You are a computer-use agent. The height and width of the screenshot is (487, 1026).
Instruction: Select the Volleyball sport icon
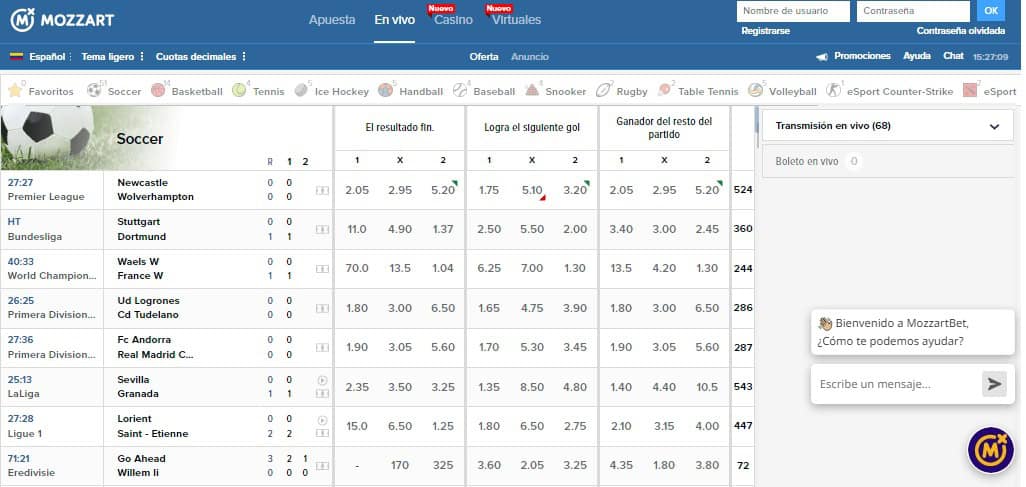(x=756, y=90)
